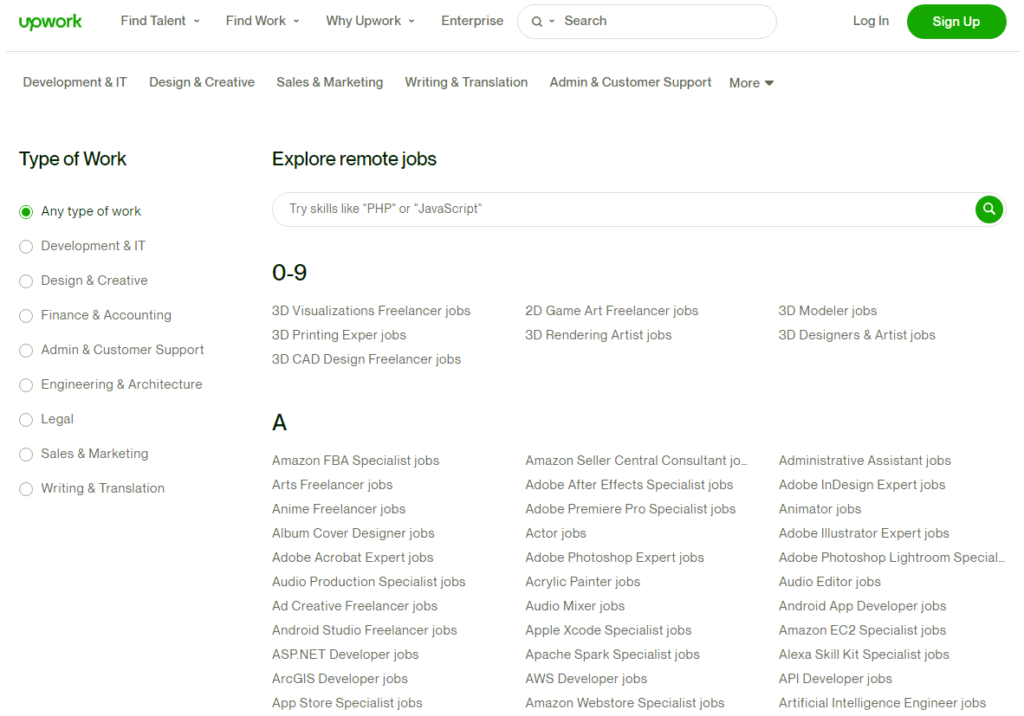Open Actor jobs link
Viewport: 1024px width, 716px height.
556,533
